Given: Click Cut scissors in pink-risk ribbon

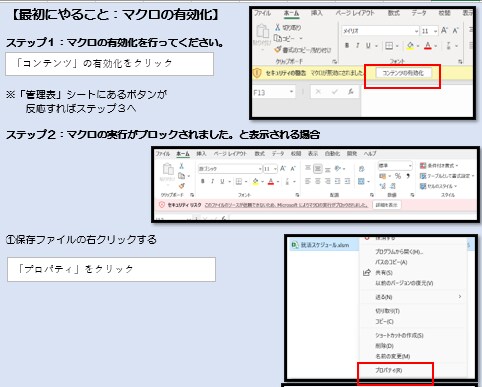Looking at the screenshot, I should tap(181, 166).
